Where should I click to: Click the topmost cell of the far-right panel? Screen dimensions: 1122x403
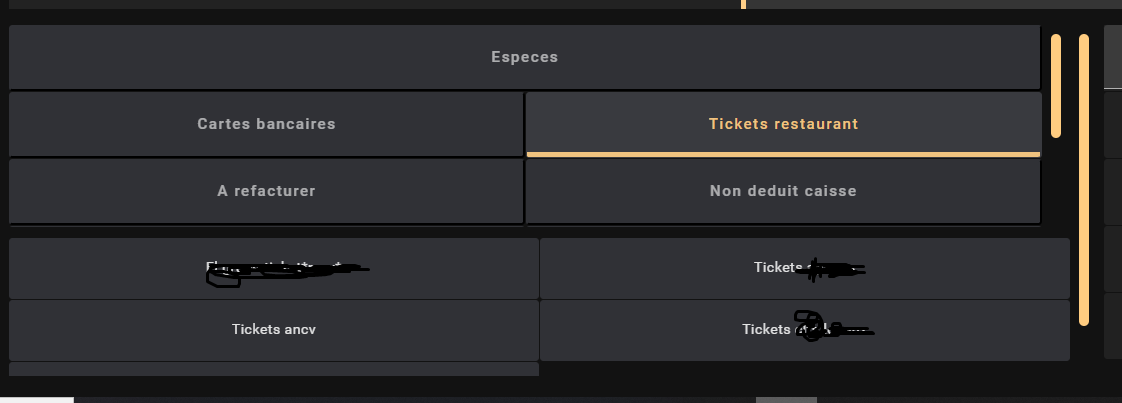(x=1112, y=56)
